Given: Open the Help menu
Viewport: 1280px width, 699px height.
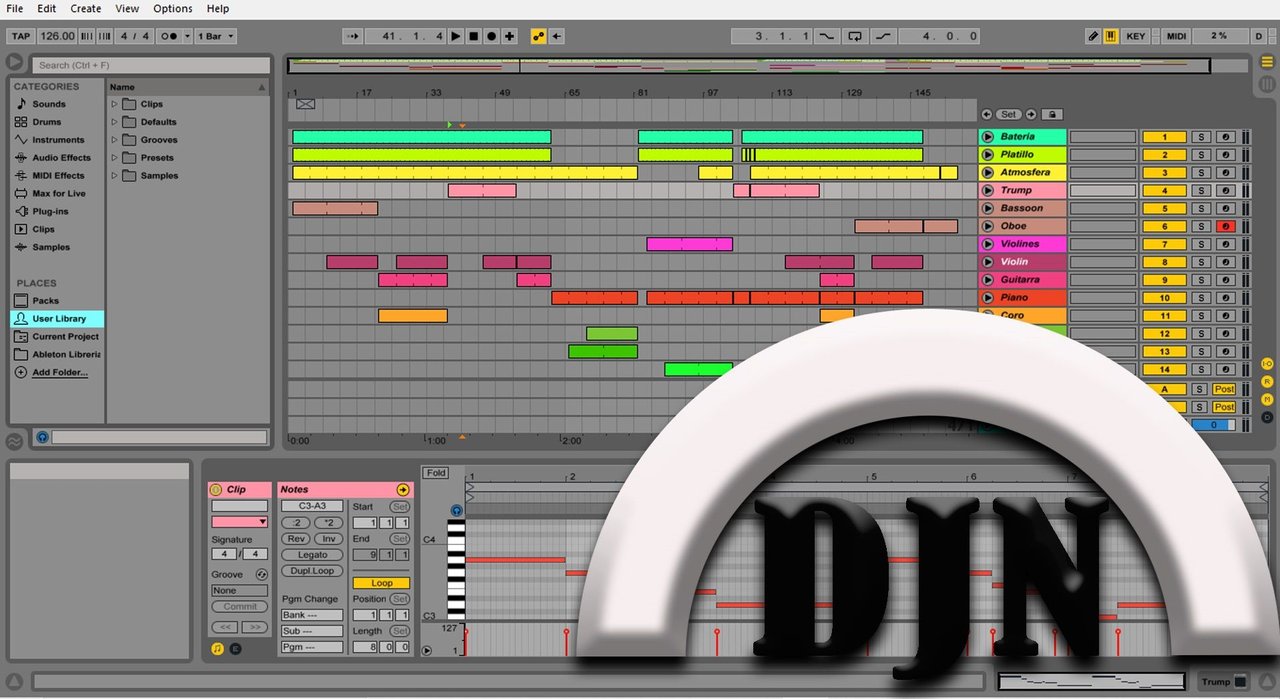Looking at the screenshot, I should [x=218, y=8].
